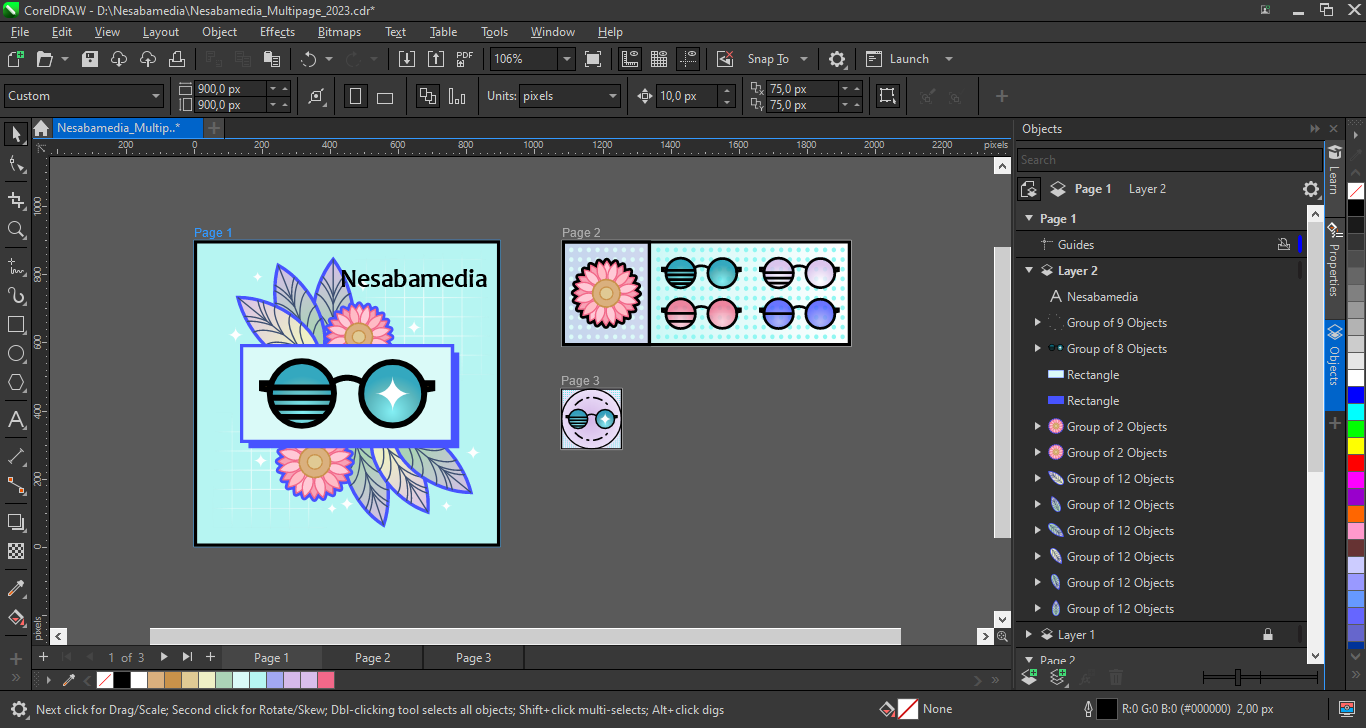Viewport: 1366px width, 728px height.
Task: Switch to the Page 2 tab
Action: pos(372,658)
